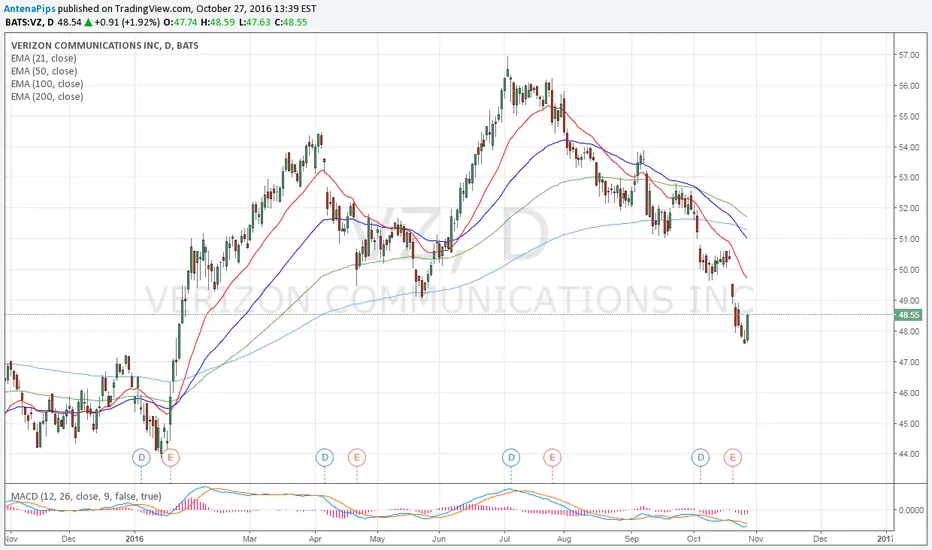Viewport: 932px width, 550px height.
Task: Show the dividend D marker in early October
Action: point(701,457)
